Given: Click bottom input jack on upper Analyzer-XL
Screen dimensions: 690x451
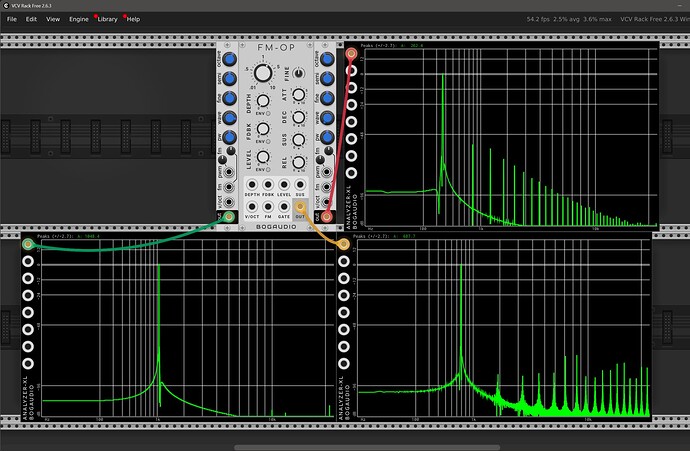Looking at the screenshot, I should [x=351, y=173].
